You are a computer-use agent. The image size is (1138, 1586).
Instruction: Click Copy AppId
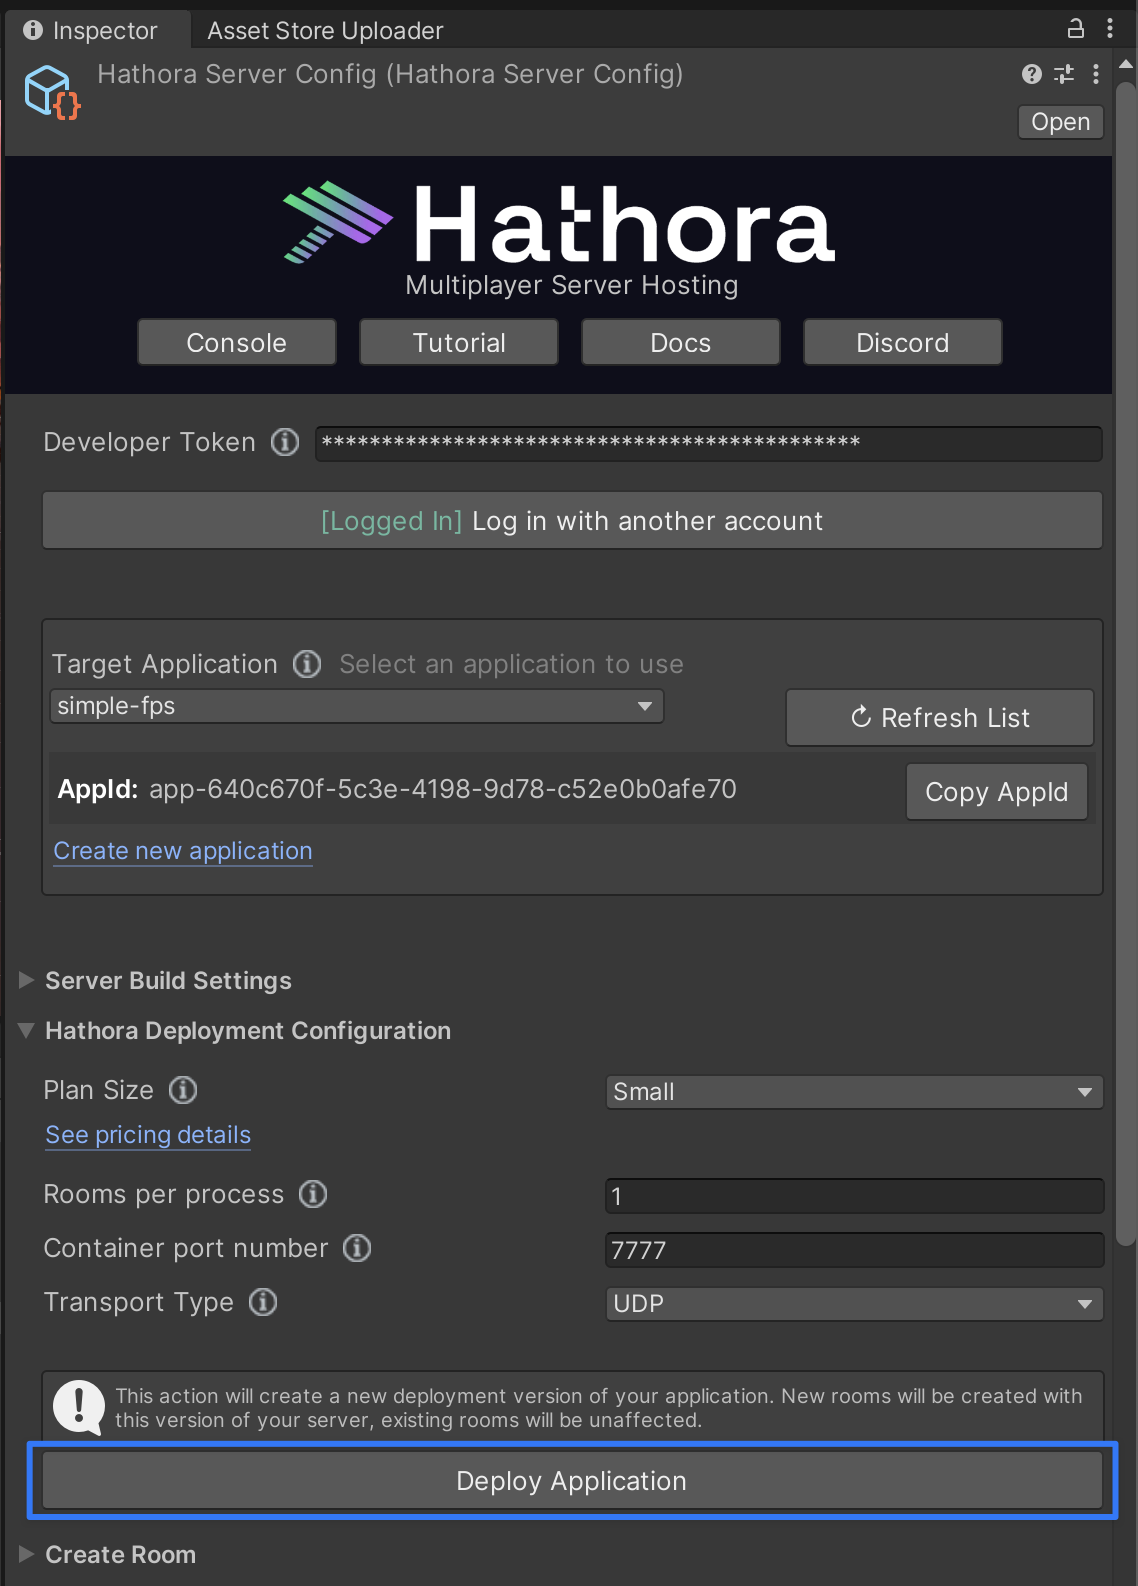pos(997,792)
